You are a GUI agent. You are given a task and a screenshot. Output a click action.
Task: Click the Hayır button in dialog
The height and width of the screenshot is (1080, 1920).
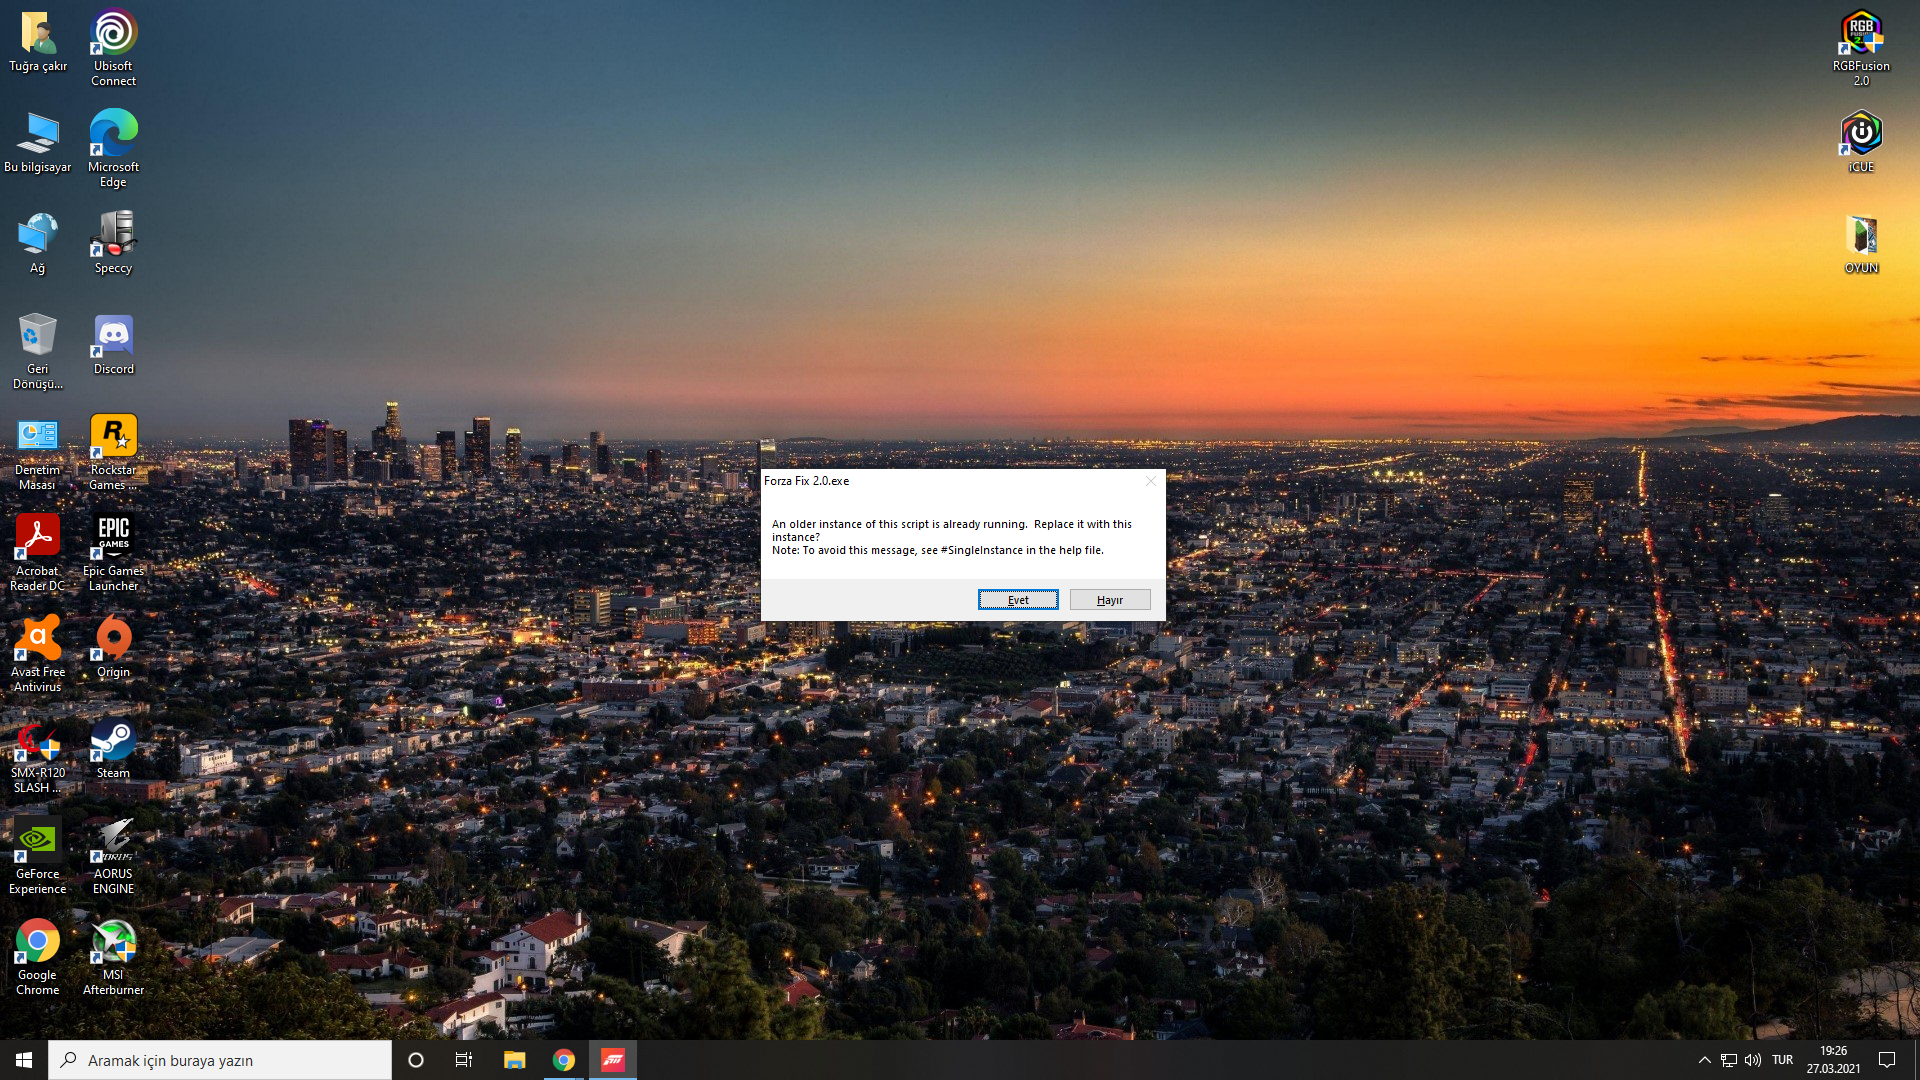point(1109,600)
